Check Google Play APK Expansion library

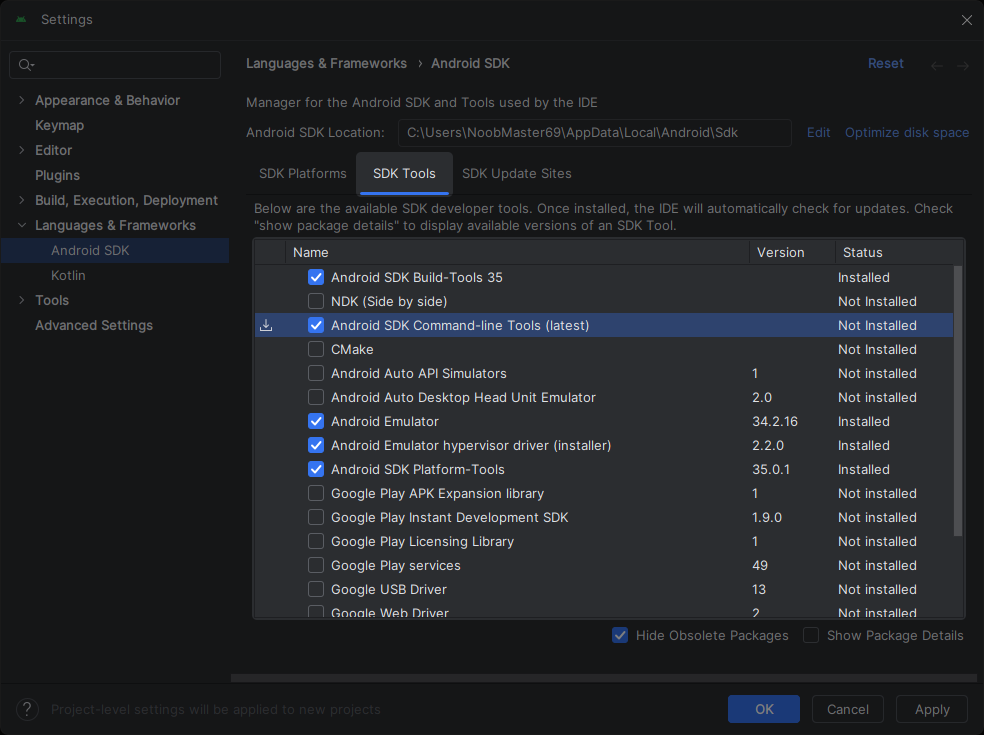coord(316,493)
